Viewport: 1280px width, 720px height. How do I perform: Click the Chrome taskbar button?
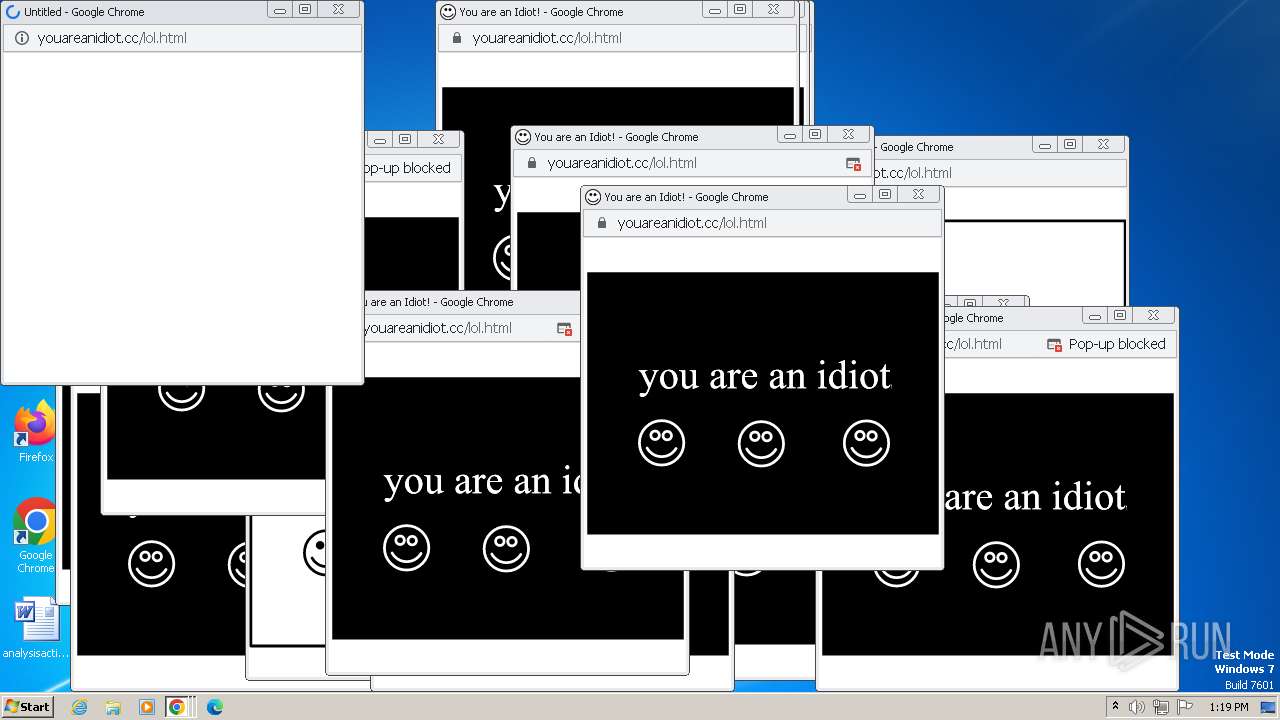click(x=177, y=707)
